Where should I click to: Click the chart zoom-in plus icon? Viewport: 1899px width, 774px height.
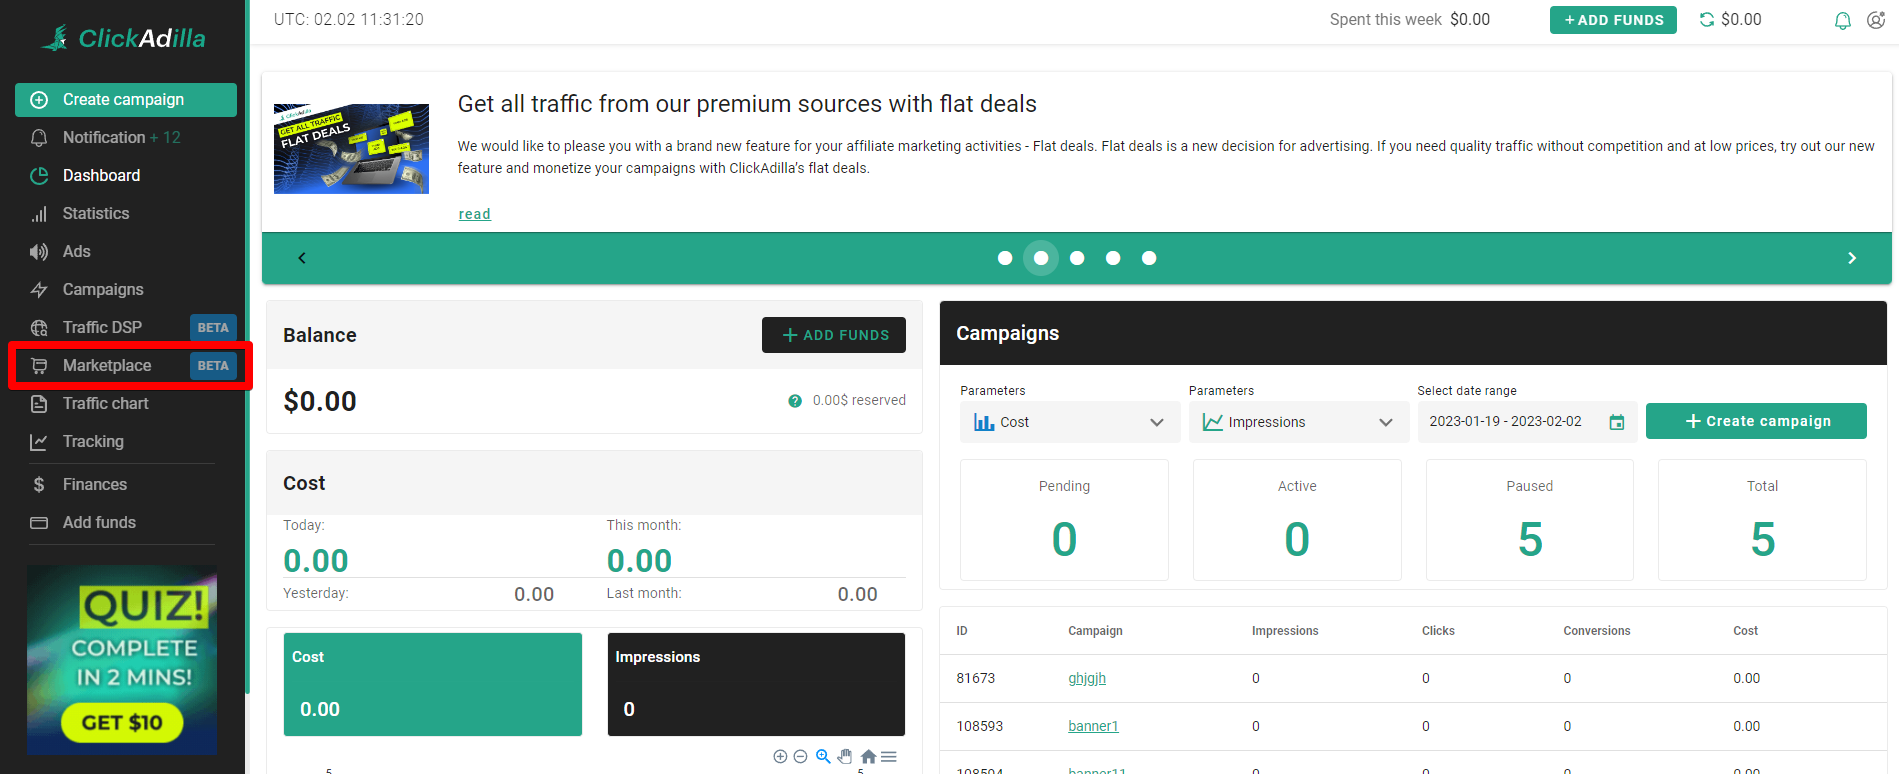(780, 757)
